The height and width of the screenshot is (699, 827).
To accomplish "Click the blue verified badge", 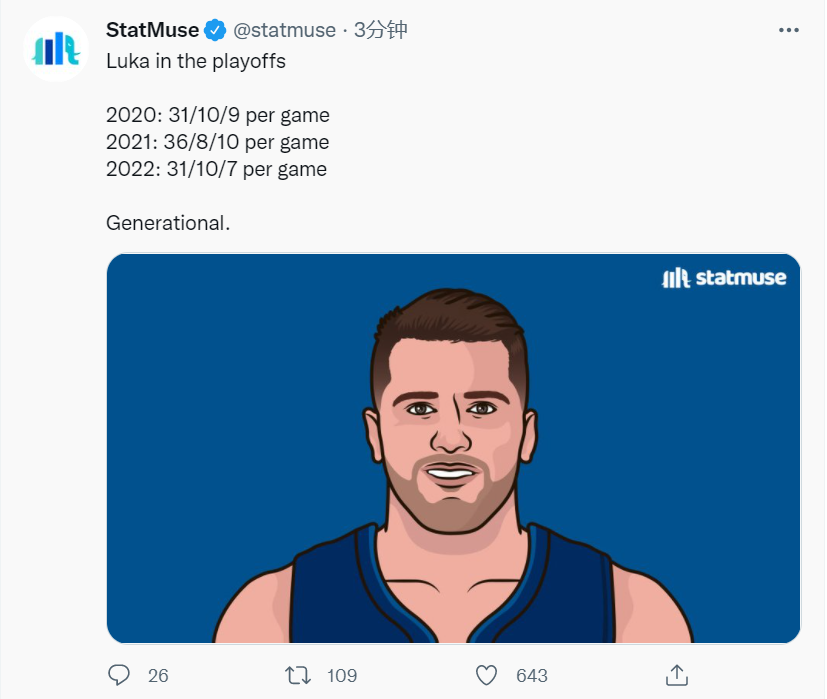I will point(215,30).
